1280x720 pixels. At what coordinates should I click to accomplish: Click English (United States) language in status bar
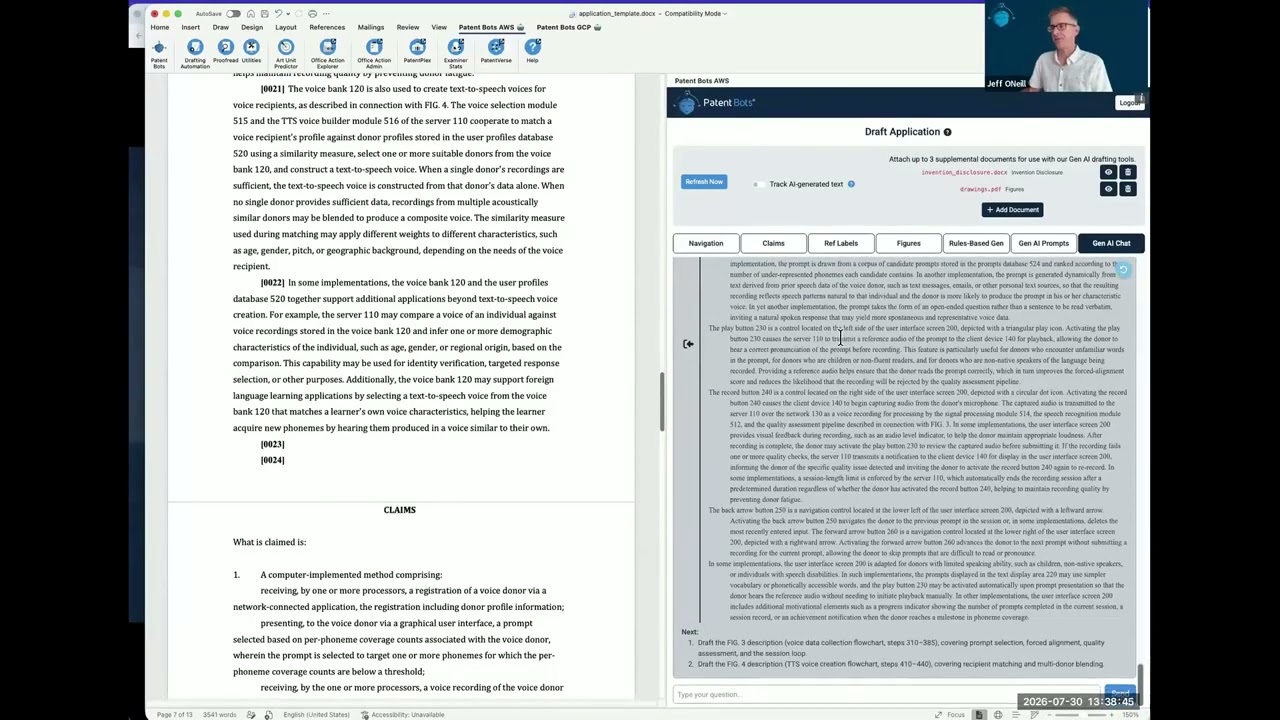316,715
